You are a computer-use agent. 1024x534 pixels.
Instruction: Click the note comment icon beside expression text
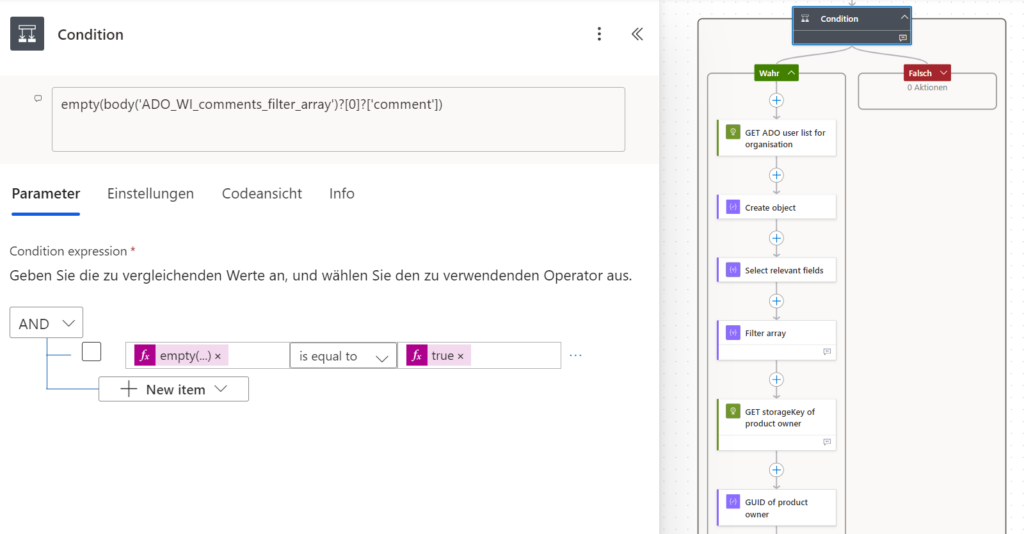38,98
